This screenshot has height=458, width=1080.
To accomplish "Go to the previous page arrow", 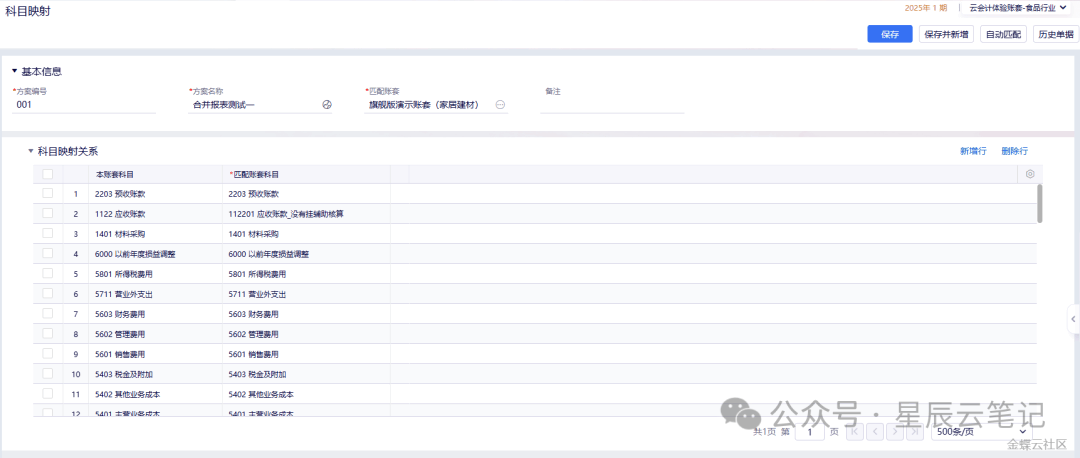I will click(x=874, y=432).
